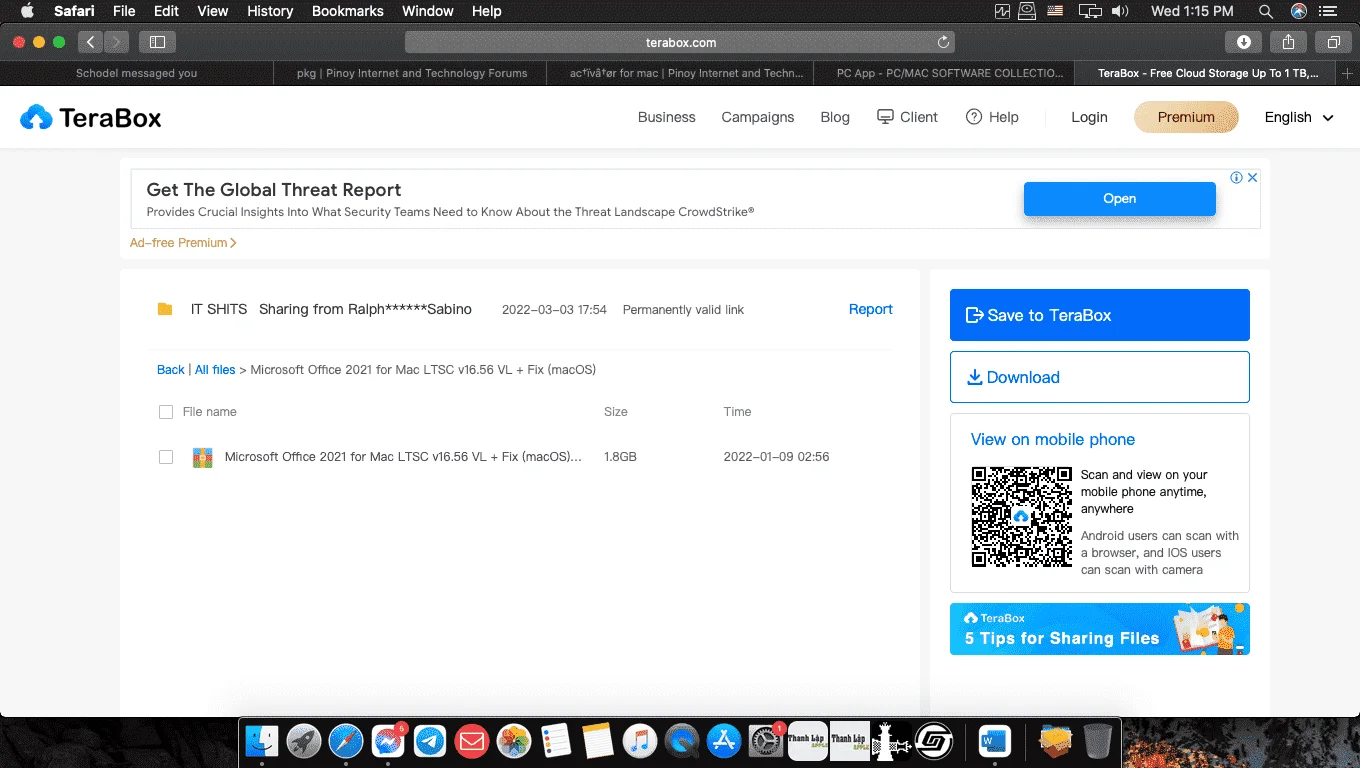This screenshot has height=768, width=1360.
Task: Click the Premium button
Action: 1186,117
